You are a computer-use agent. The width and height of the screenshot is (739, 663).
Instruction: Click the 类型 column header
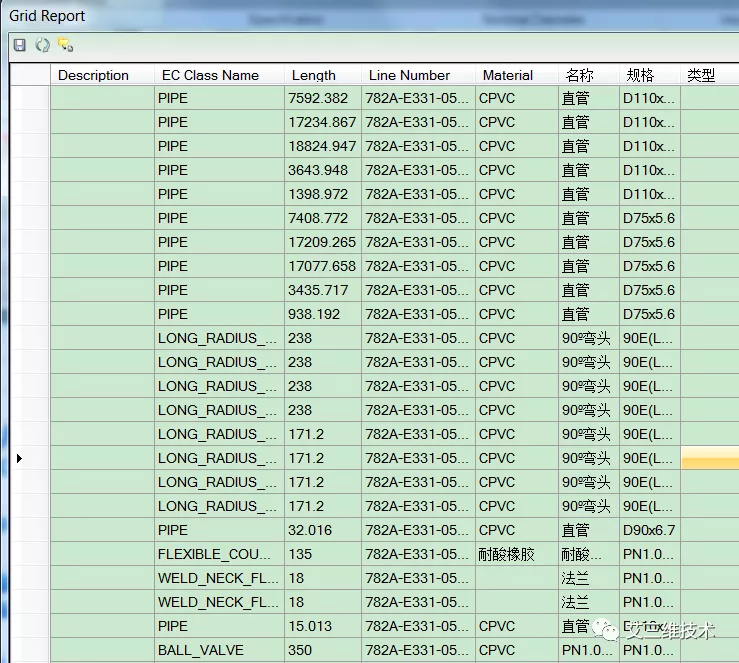(x=701, y=75)
